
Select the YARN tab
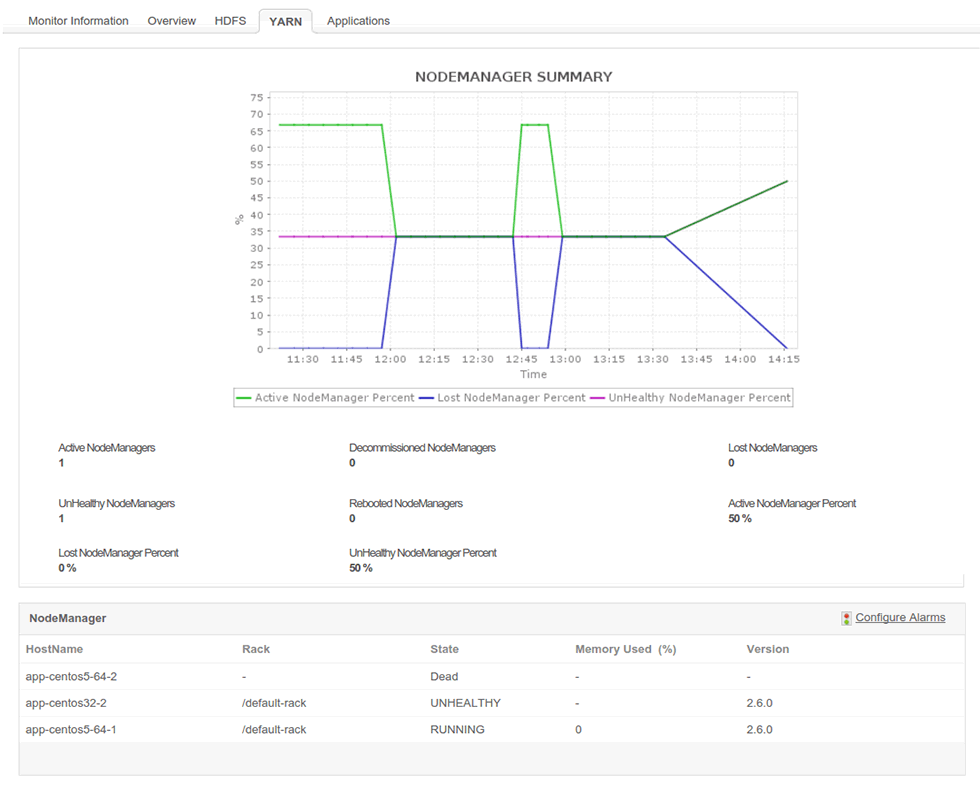click(286, 21)
